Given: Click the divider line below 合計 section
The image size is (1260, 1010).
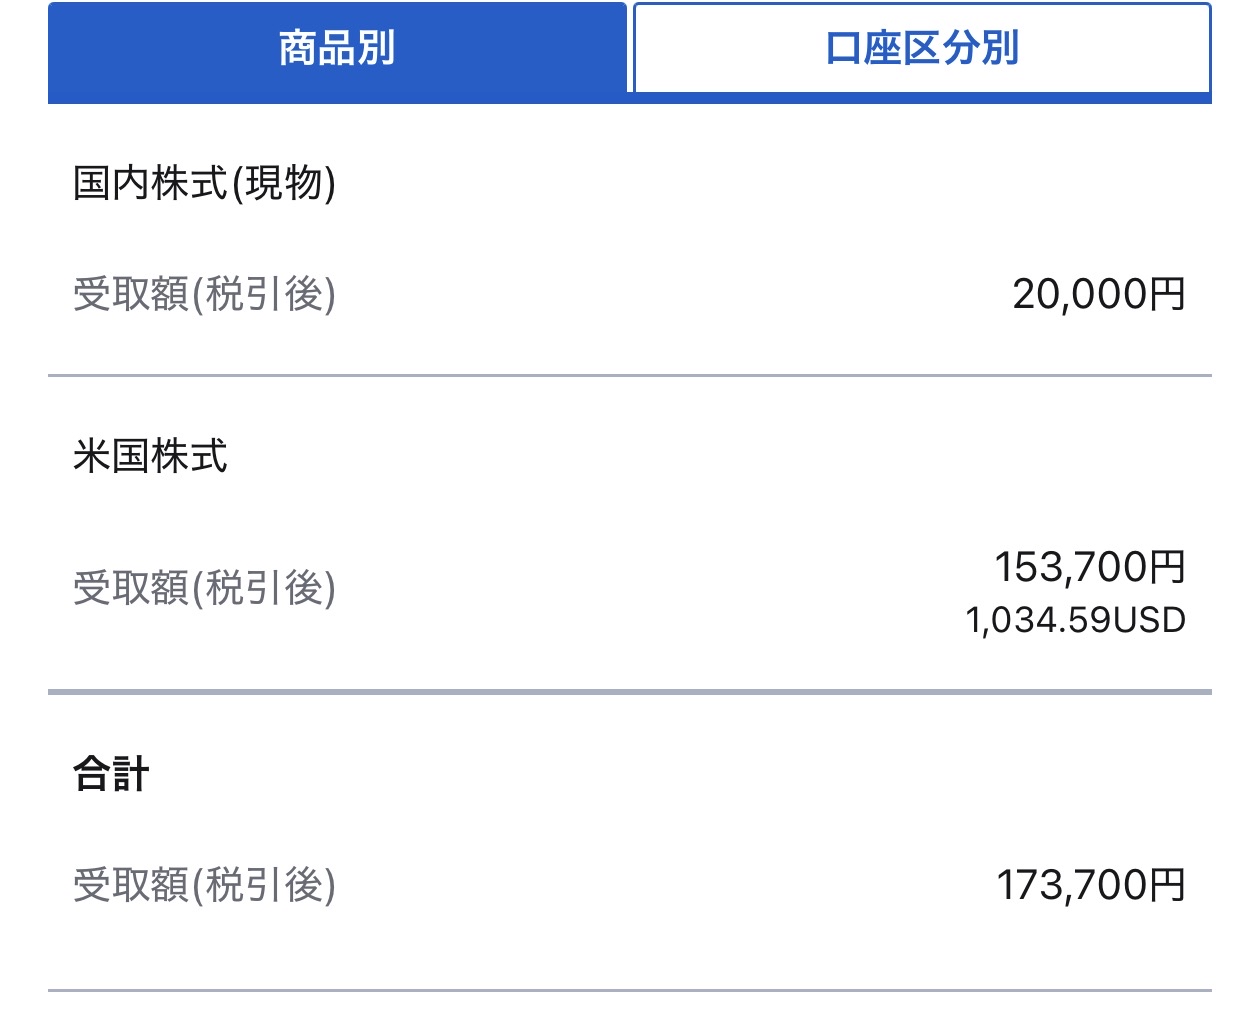Looking at the screenshot, I should pos(630,991).
